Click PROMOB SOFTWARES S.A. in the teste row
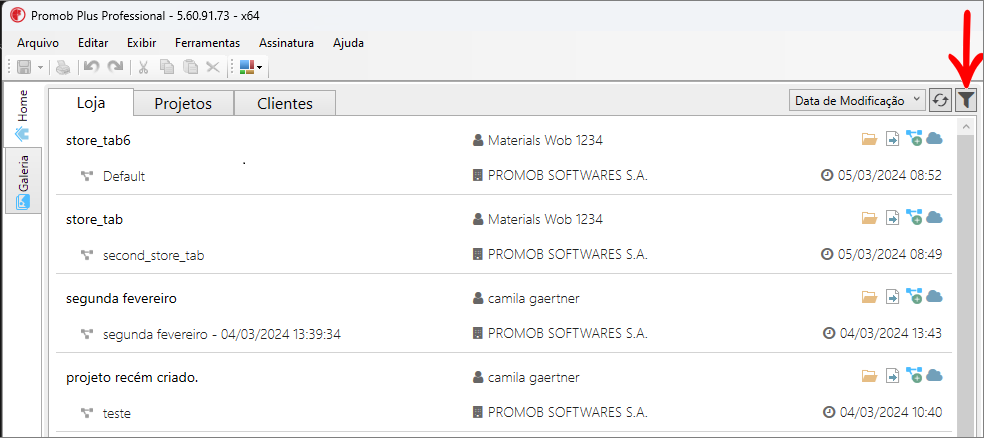Viewport: 984px width, 438px height. pyautogui.click(x=567, y=413)
